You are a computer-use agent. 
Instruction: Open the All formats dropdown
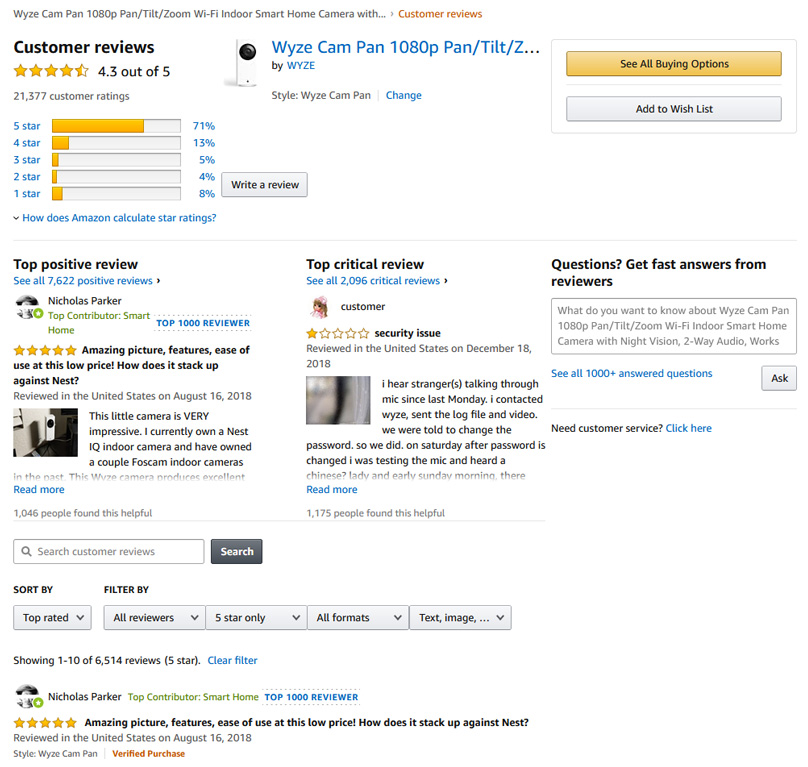click(x=358, y=618)
